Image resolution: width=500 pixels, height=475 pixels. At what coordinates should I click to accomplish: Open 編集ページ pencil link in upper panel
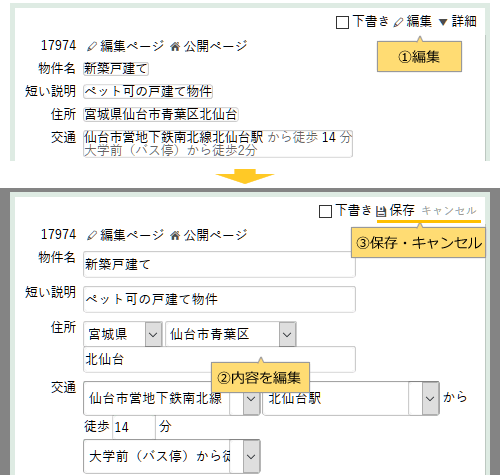click(x=126, y=46)
